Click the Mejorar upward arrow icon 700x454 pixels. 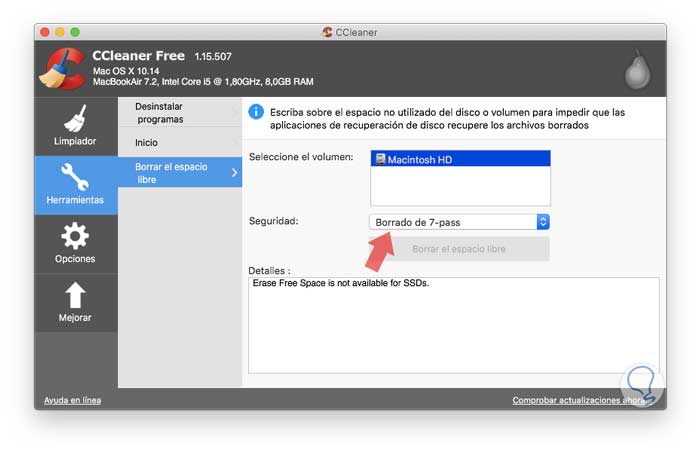coord(75,295)
